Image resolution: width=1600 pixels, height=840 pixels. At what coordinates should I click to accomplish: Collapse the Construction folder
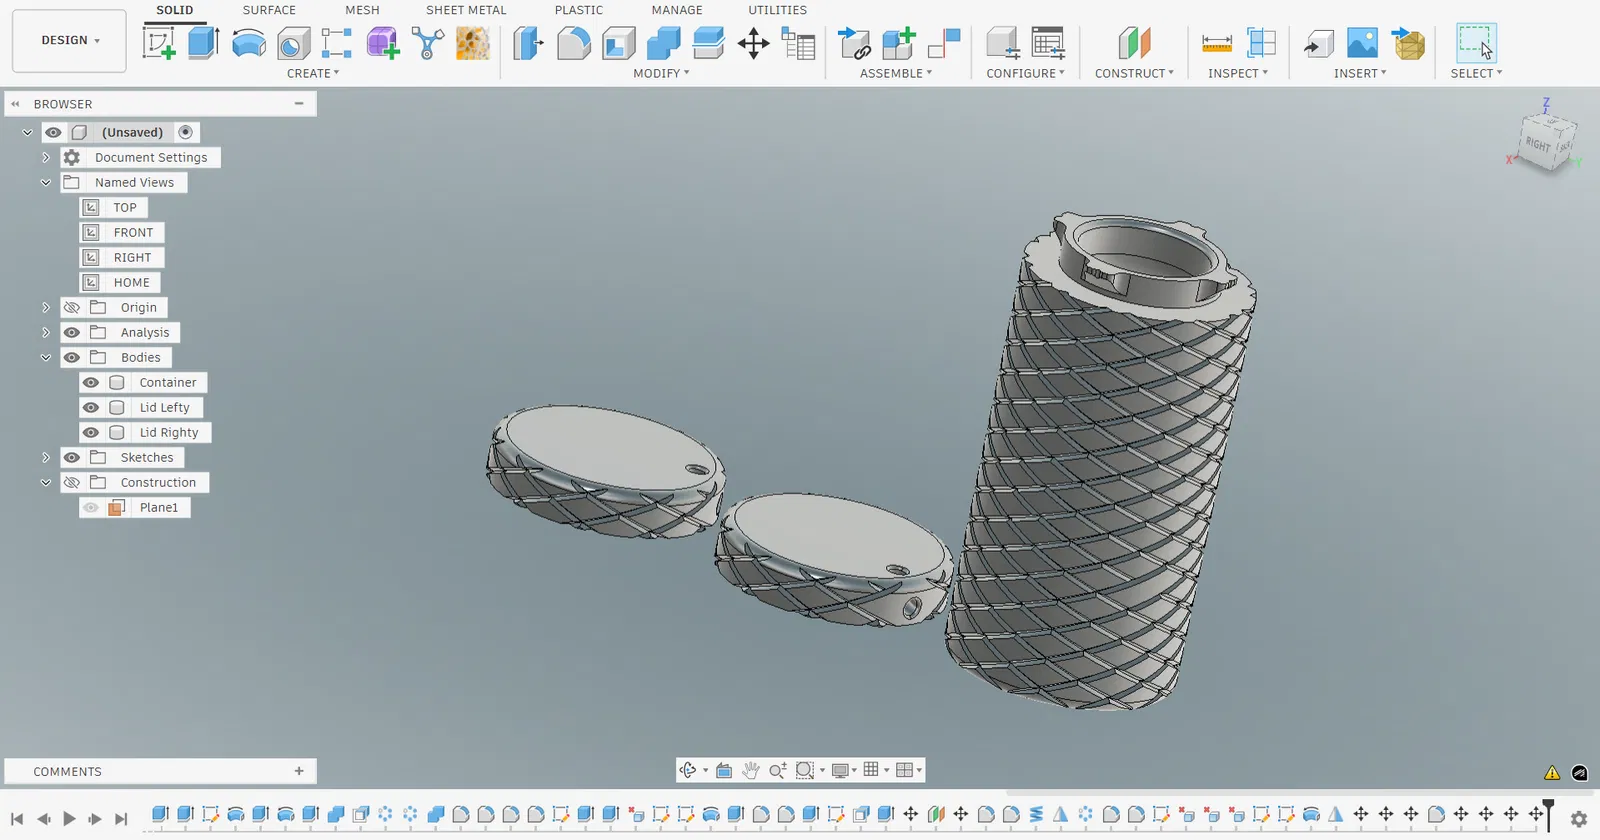tap(46, 483)
